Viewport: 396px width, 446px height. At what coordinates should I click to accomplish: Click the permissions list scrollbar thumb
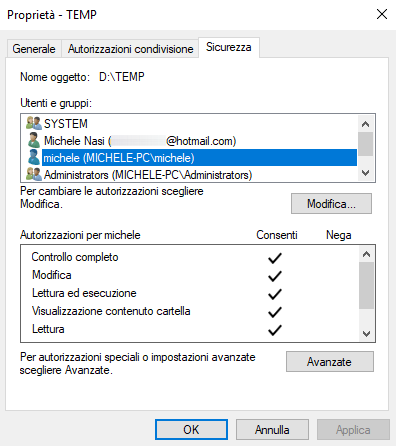click(366, 285)
